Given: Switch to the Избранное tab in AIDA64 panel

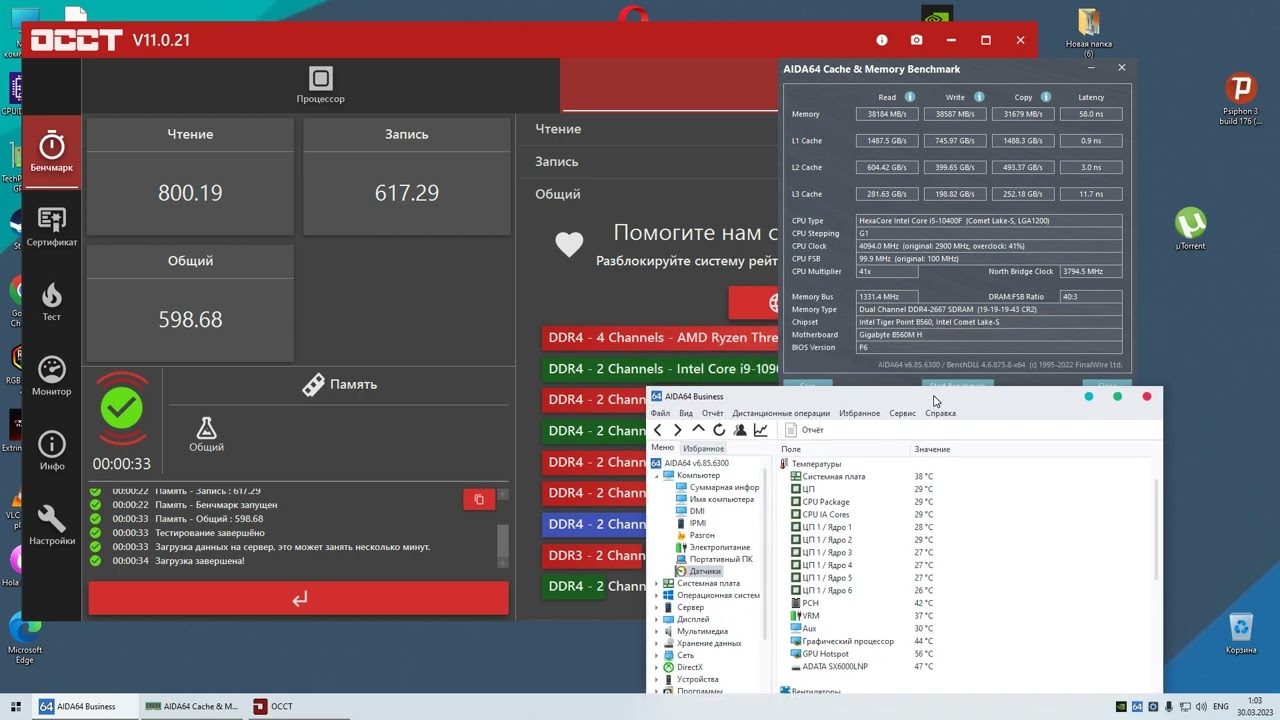Looking at the screenshot, I should click(703, 448).
